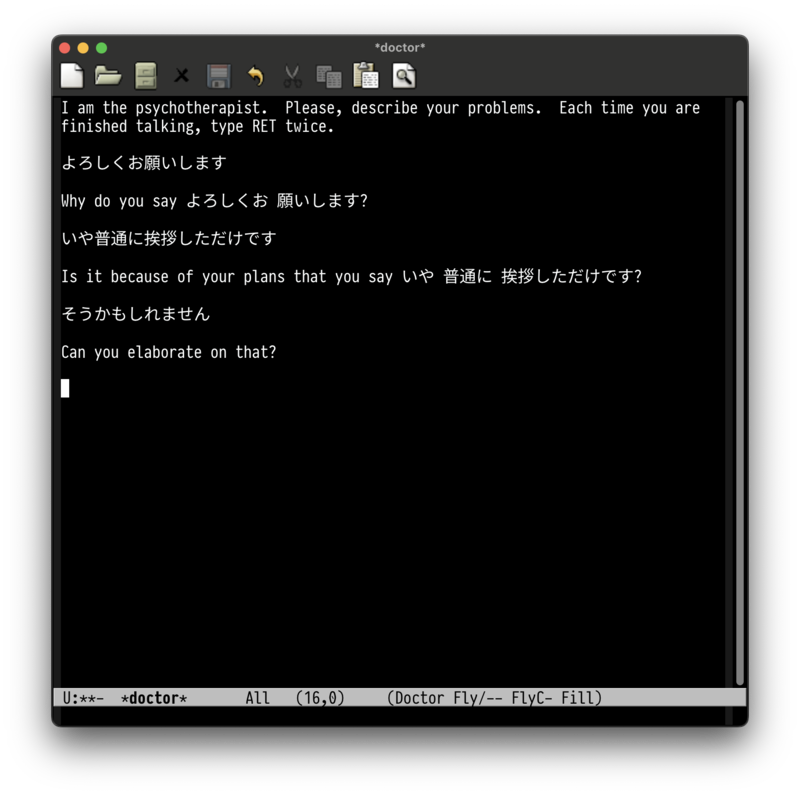Click the All indicator in the mode line
Screen dimensions: 800x795
click(258, 698)
